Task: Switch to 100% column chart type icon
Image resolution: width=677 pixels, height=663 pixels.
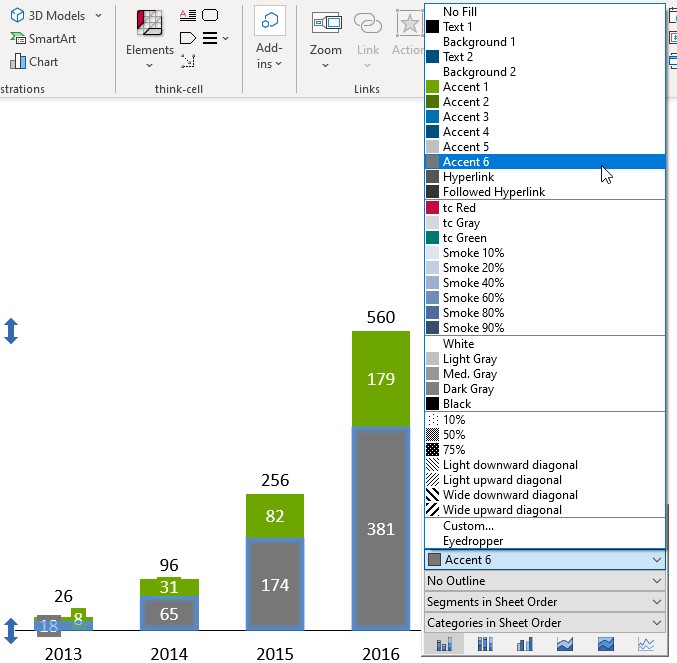Action: (x=485, y=644)
